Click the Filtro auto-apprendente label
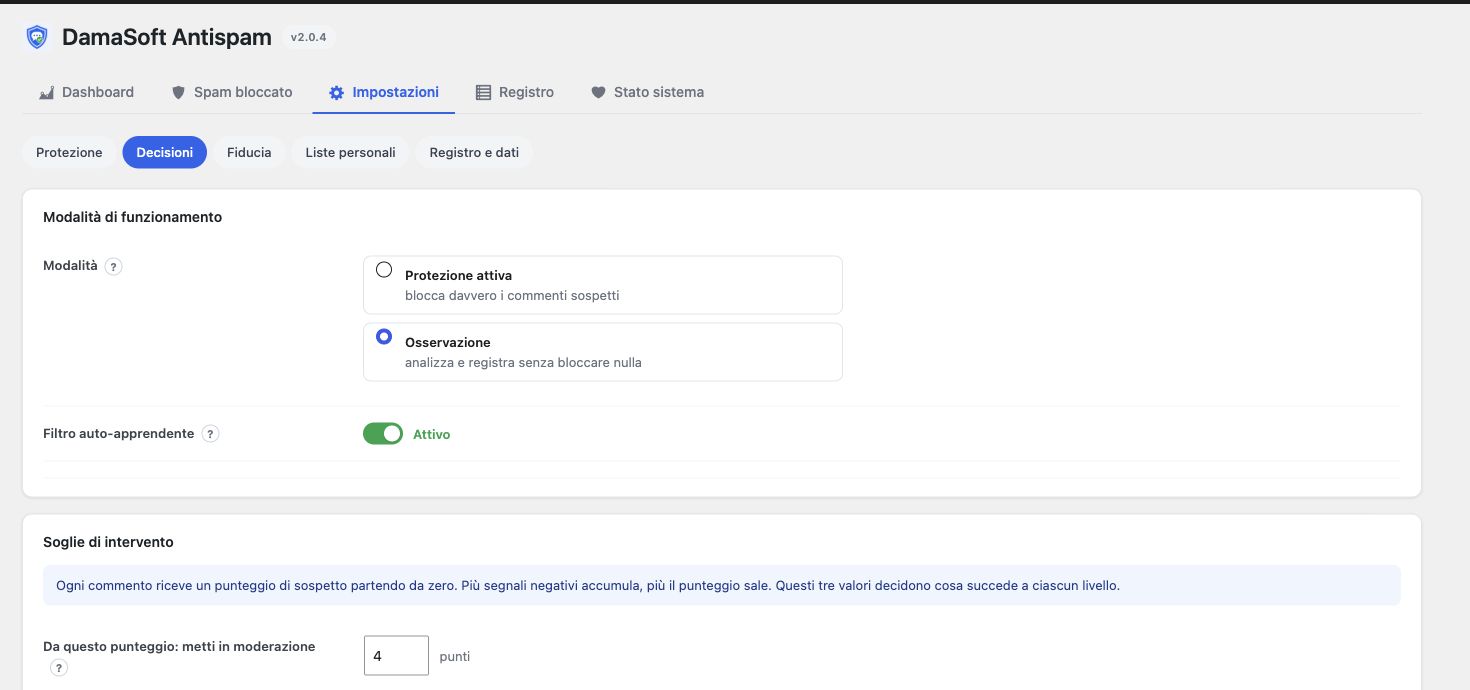Screen dimensions: 1470x690 click(119, 434)
